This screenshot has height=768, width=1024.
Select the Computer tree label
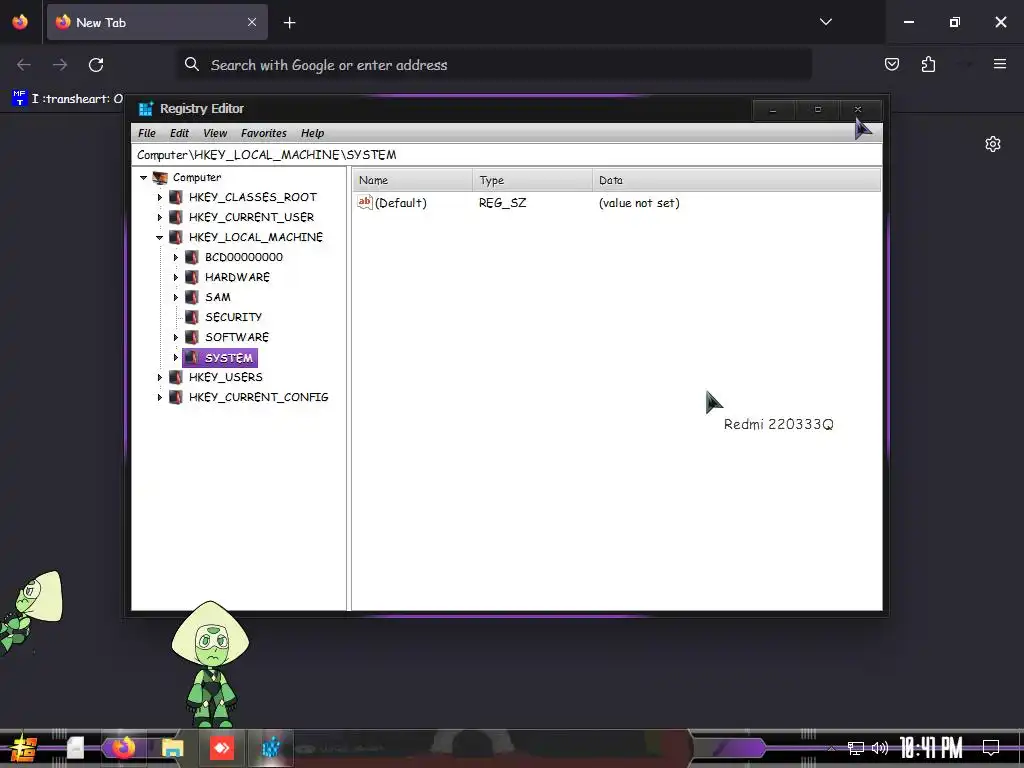[x=197, y=178]
